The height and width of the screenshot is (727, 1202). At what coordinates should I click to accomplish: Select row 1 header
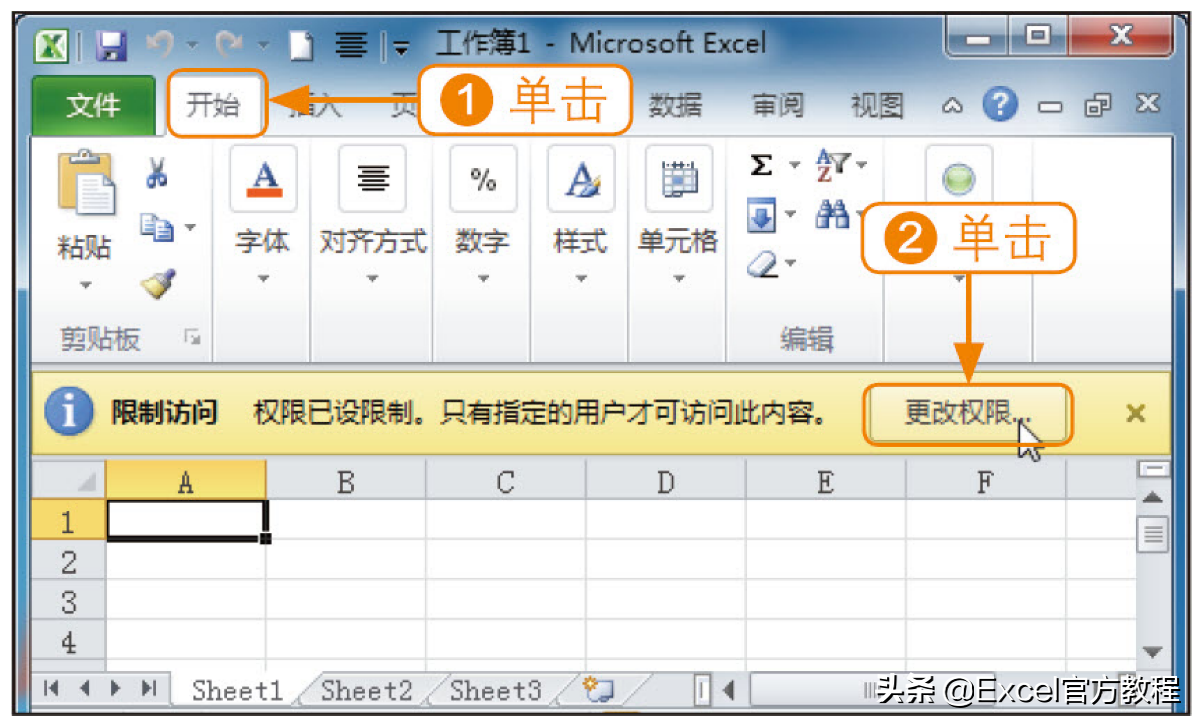click(x=69, y=521)
